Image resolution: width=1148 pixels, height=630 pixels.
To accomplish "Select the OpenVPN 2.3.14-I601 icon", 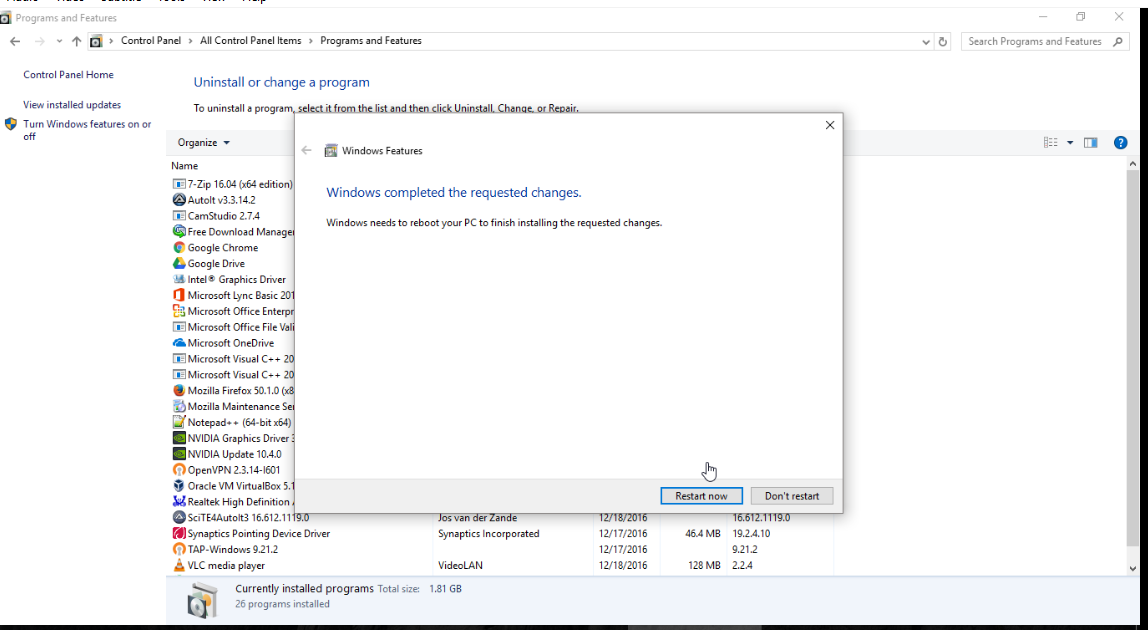I will tap(179, 470).
